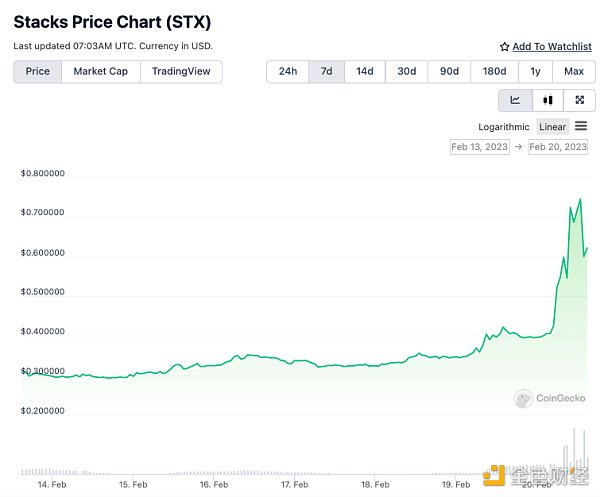Switch to line chart view
The width and height of the screenshot is (600, 497).
pos(515,100)
